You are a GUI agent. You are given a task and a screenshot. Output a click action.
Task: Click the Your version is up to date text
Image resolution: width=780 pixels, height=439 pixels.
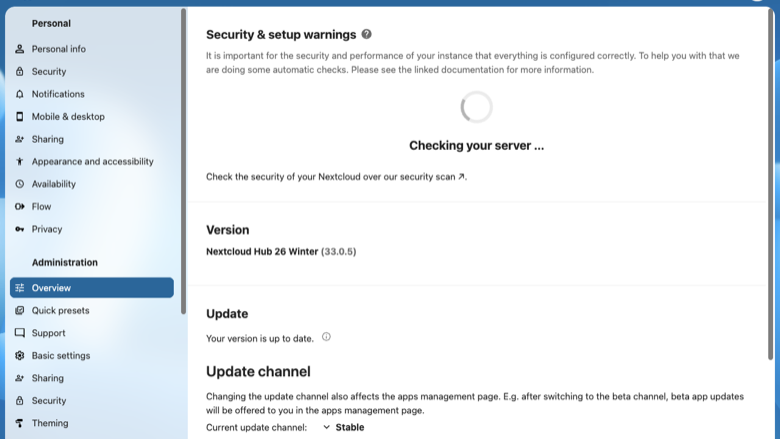(260, 339)
